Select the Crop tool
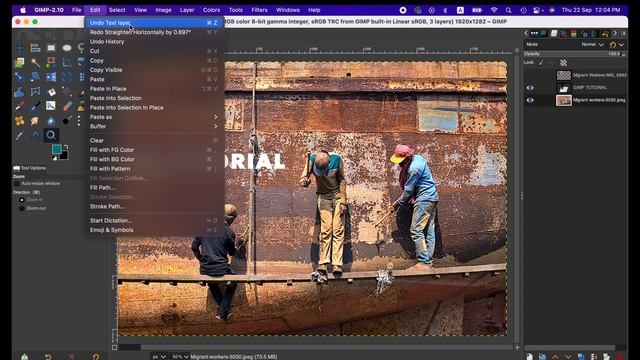 point(67,62)
